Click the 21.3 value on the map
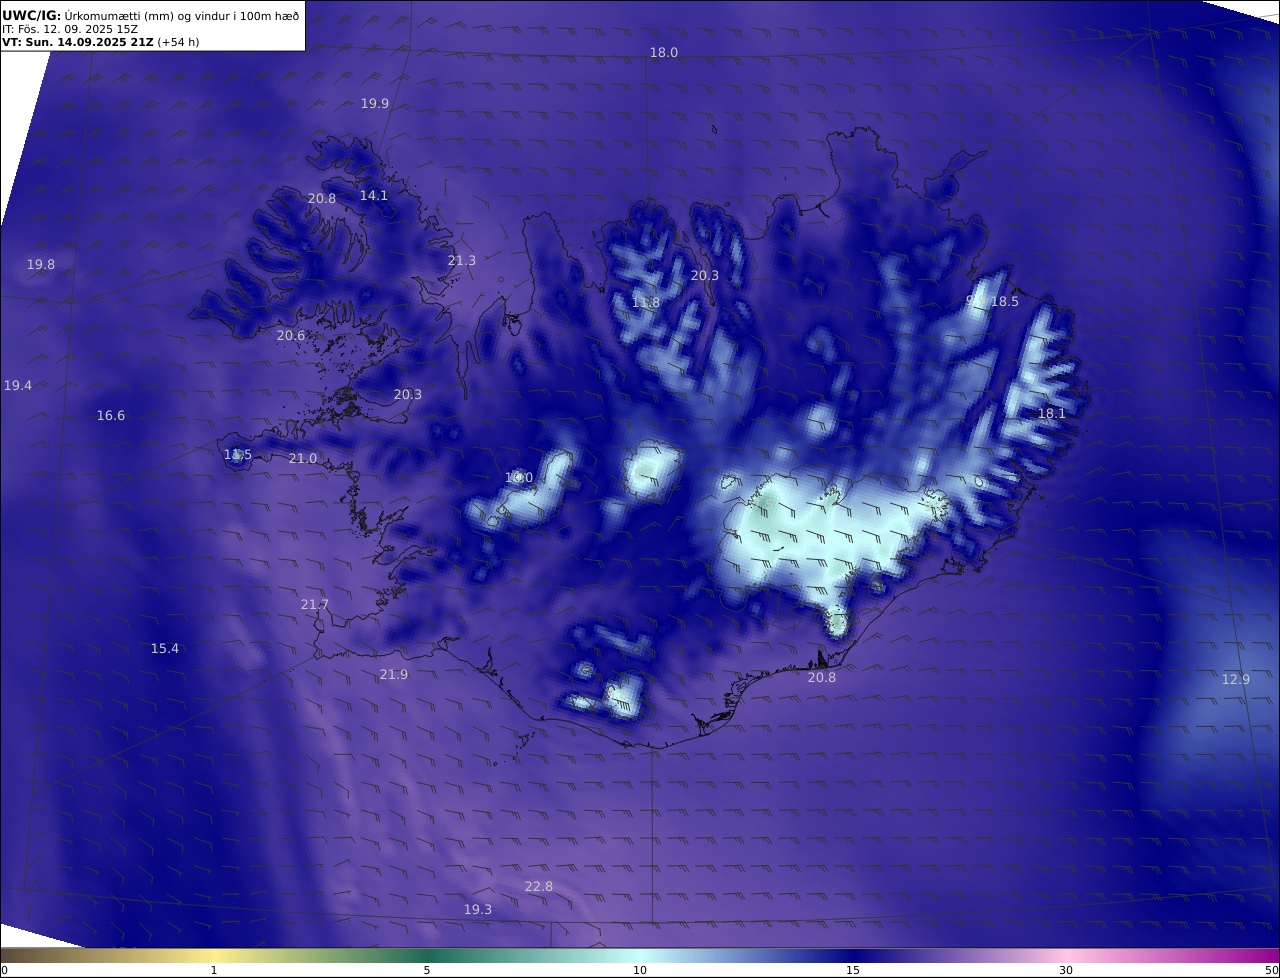 click(x=461, y=260)
